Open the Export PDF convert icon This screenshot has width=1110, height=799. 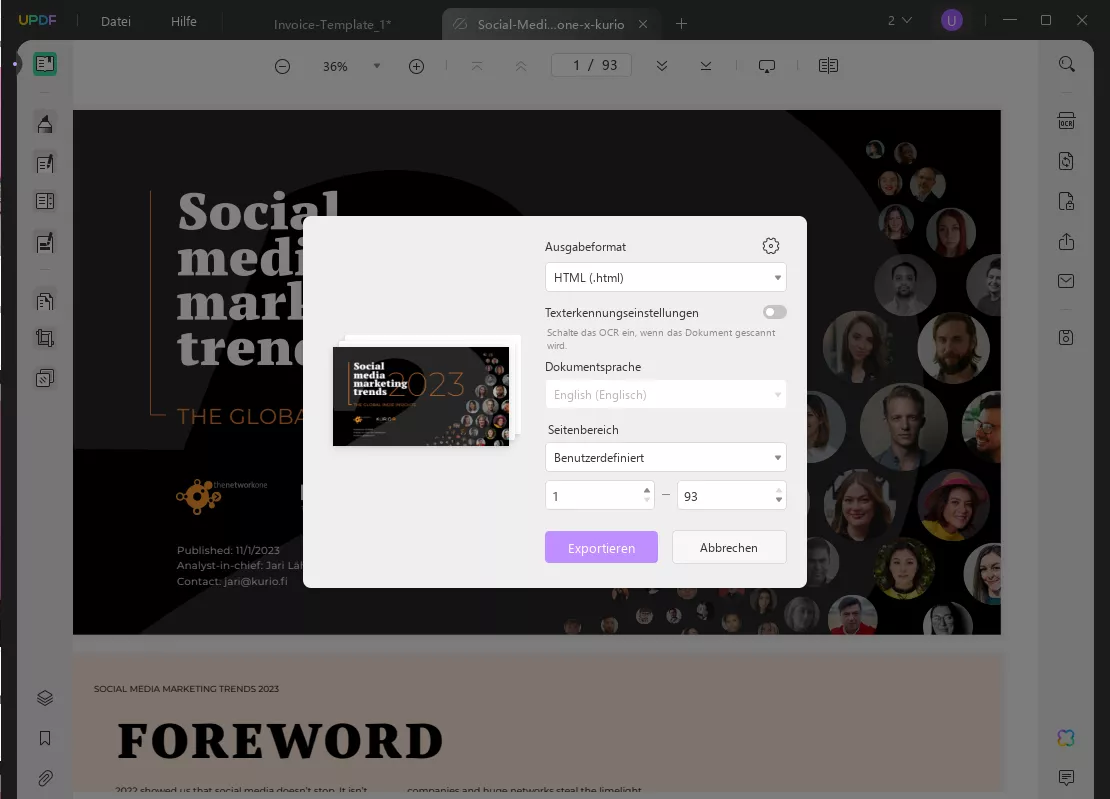point(1066,161)
